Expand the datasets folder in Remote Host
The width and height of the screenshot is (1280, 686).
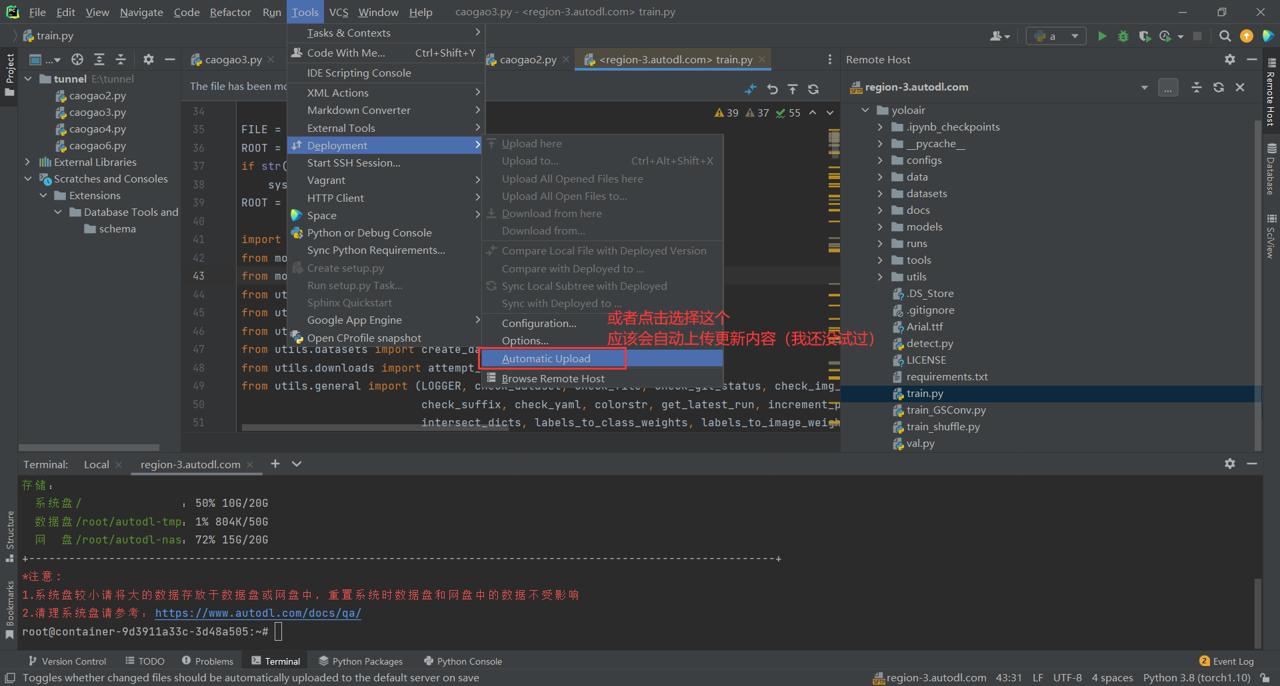(x=880, y=194)
